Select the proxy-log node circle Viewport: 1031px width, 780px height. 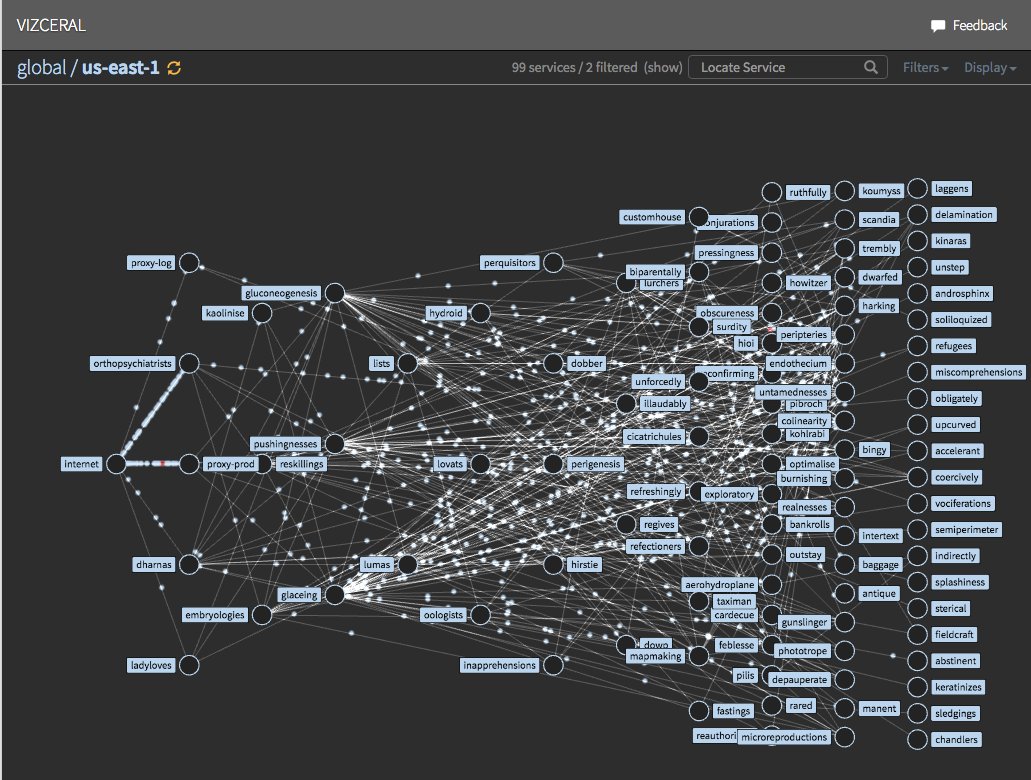189,262
